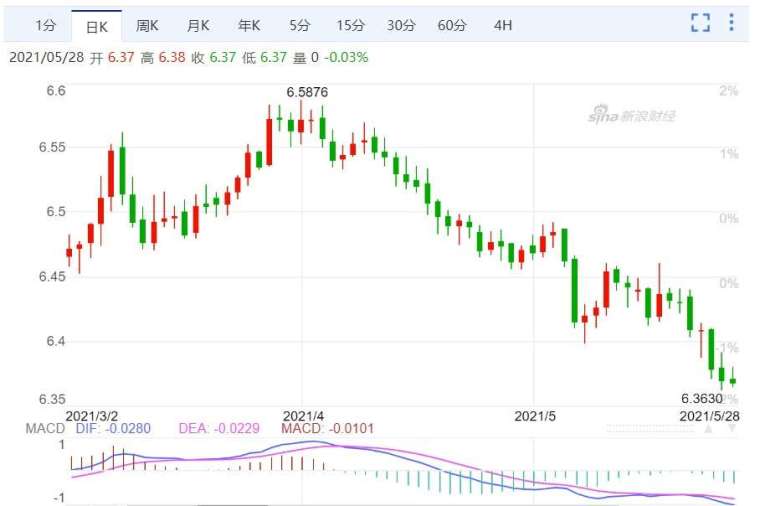This screenshot has height=506, width=760.
Task: Click the 2% right axis label
Action: (728, 91)
